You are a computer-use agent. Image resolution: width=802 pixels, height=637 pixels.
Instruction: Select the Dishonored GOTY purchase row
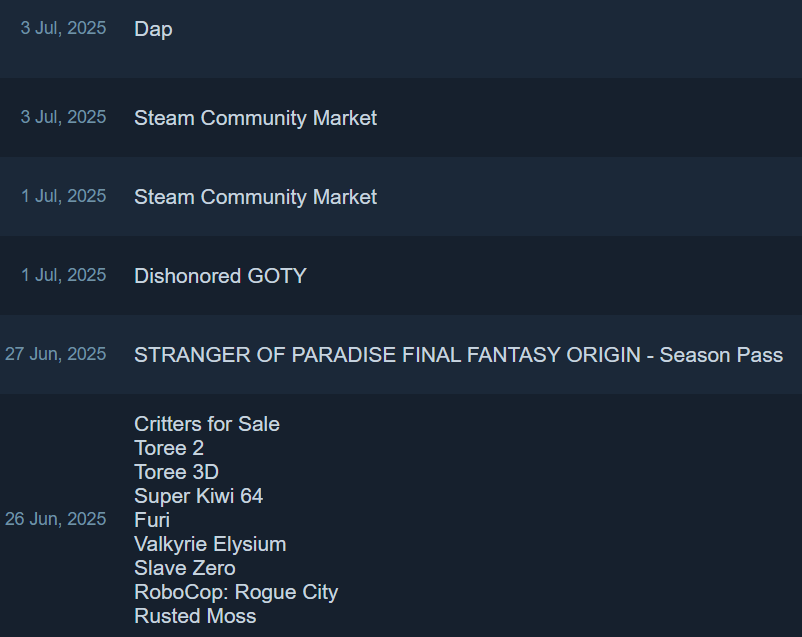[401, 275]
